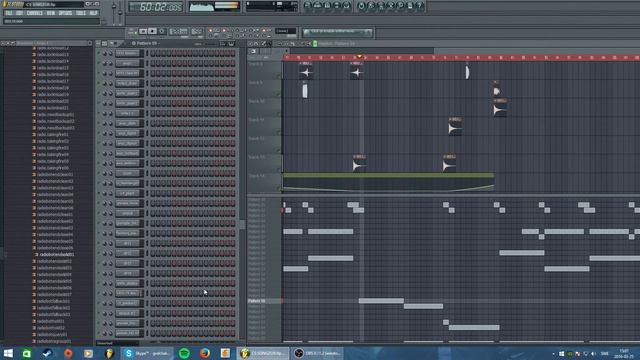Select radio.needbackup03 in browser

[x=56, y=128]
